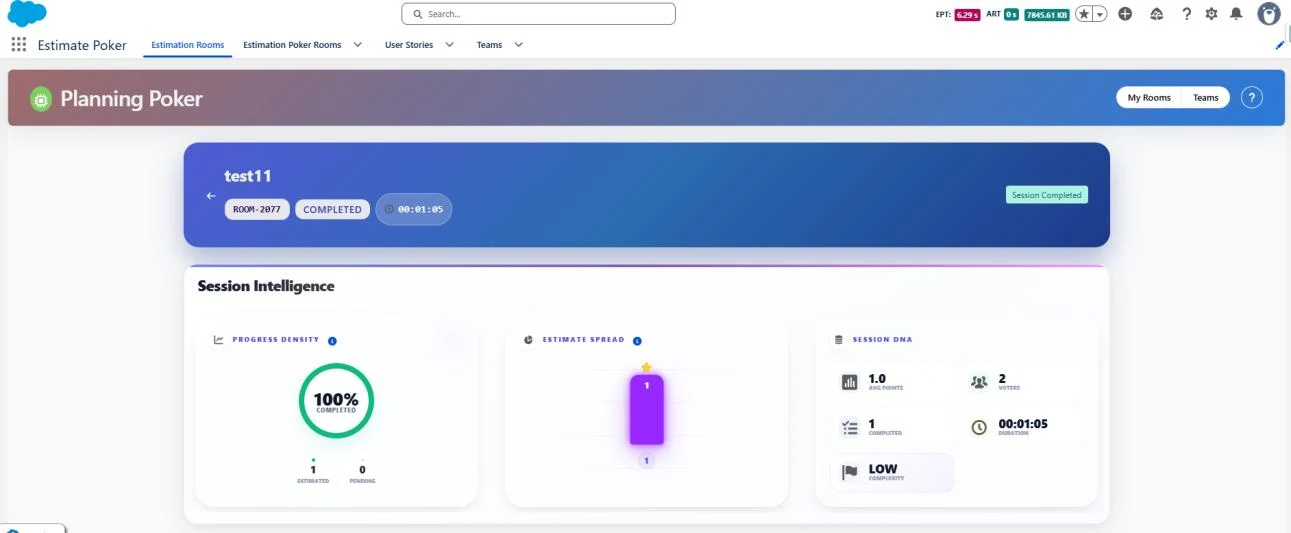The image size is (1291, 533).
Task: Open the Setup gear icon
Action: [x=1211, y=14]
